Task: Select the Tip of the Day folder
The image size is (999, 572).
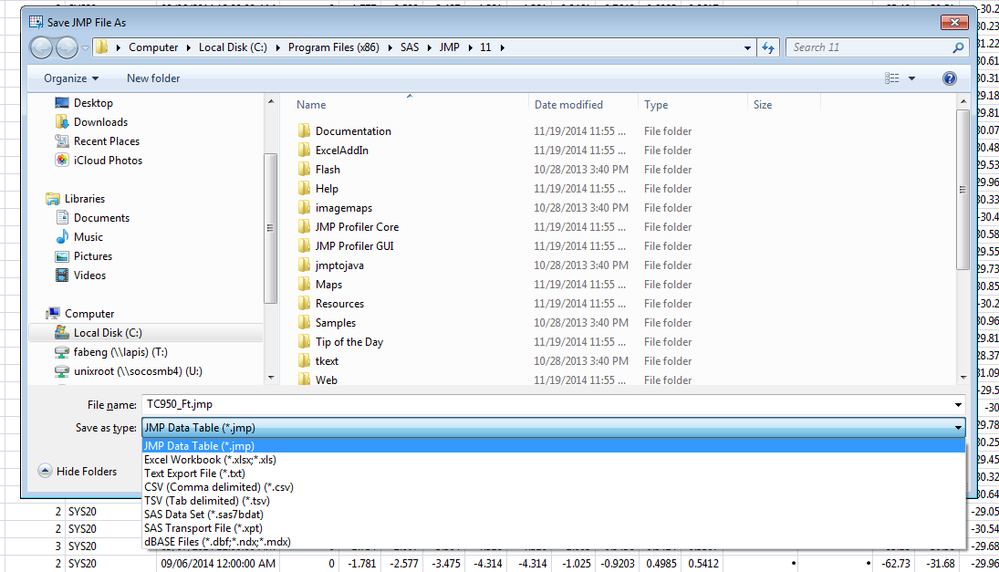Action: point(349,342)
